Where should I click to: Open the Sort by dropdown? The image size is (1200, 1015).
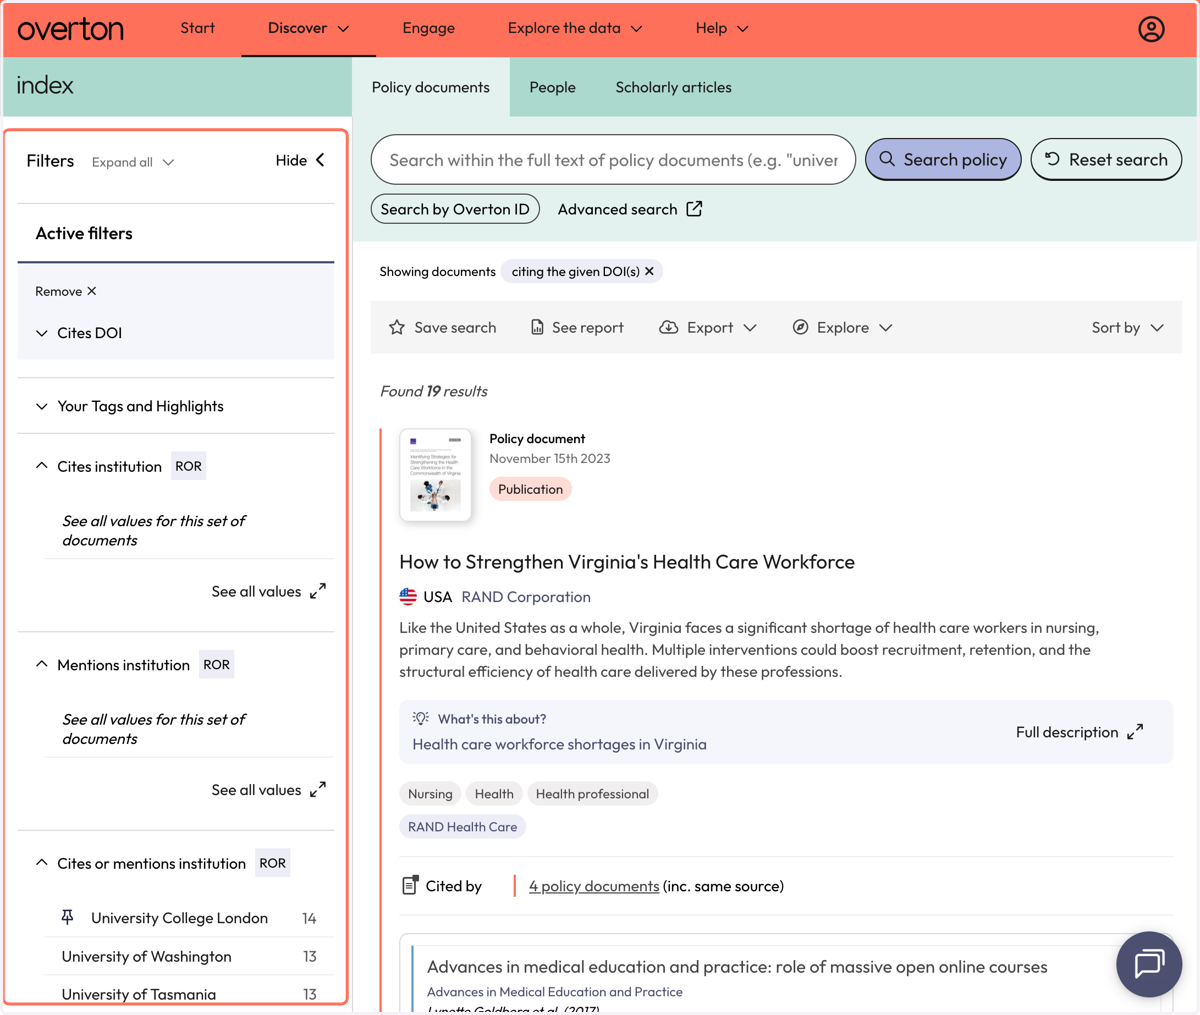click(1128, 327)
